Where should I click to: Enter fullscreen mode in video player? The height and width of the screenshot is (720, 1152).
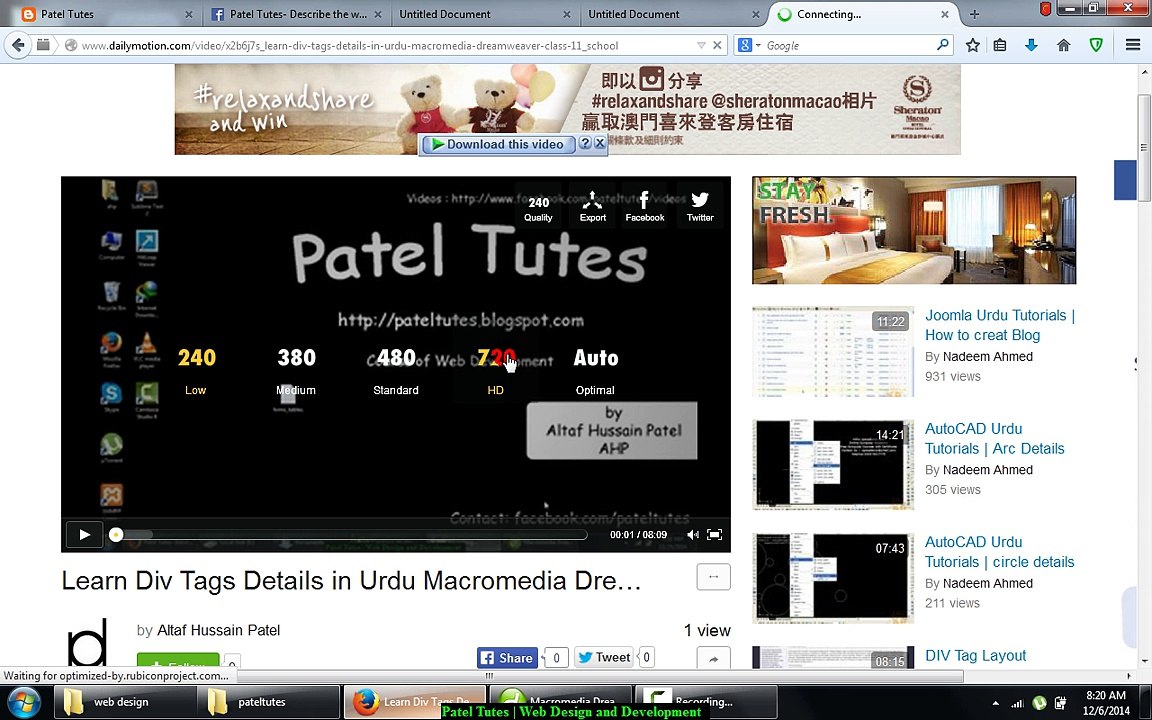pos(714,535)
